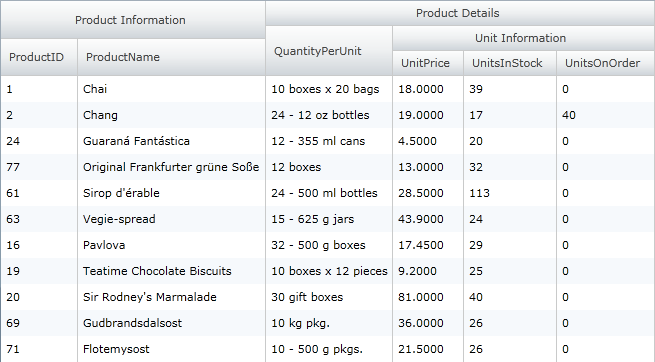Click the '24 - 12 oz bottles' cell
The height and width of the screenshot is (362, 655).
pos(329,115)
